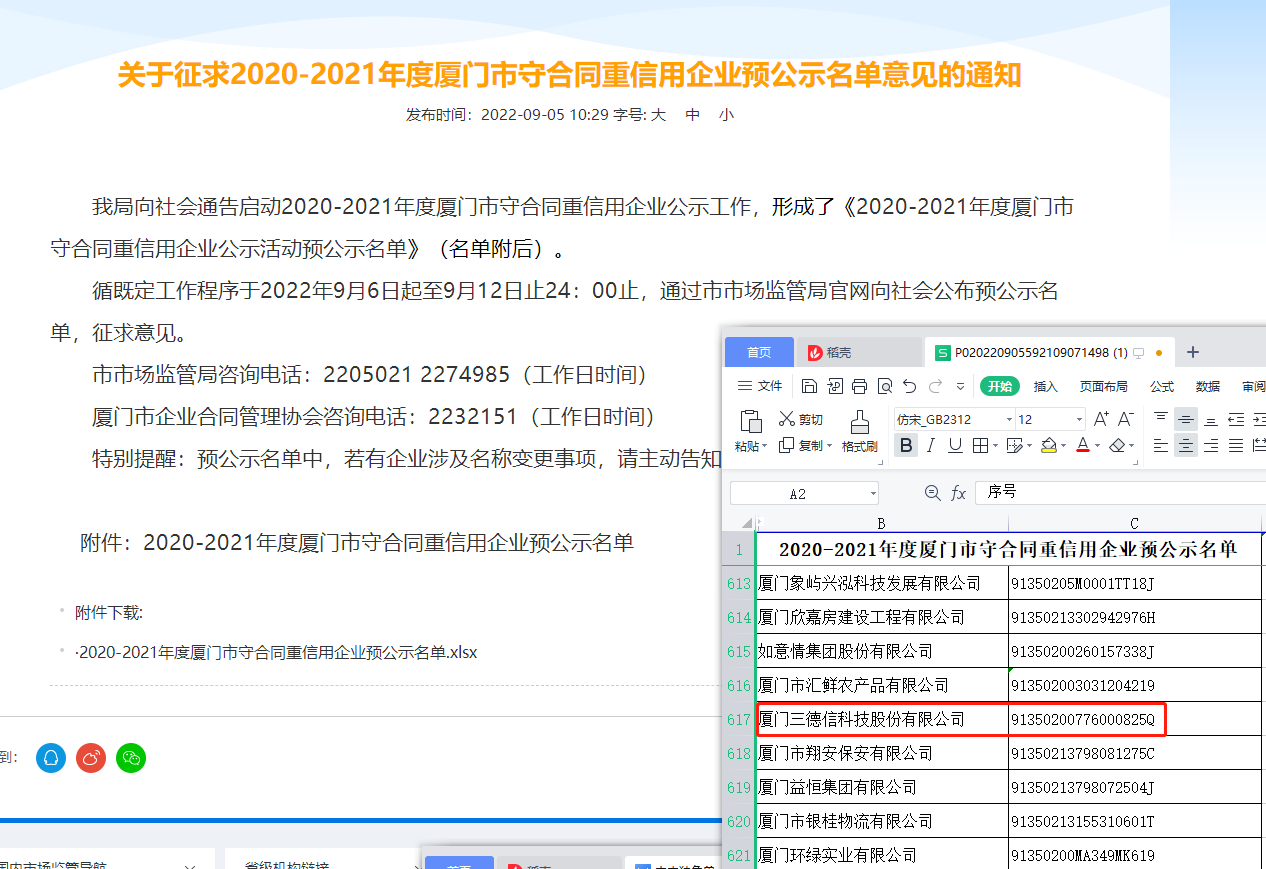Viewport: 1266px width, 869px height.
Task: Open the 插入 ribbon tab
Action: point(1045,387)
